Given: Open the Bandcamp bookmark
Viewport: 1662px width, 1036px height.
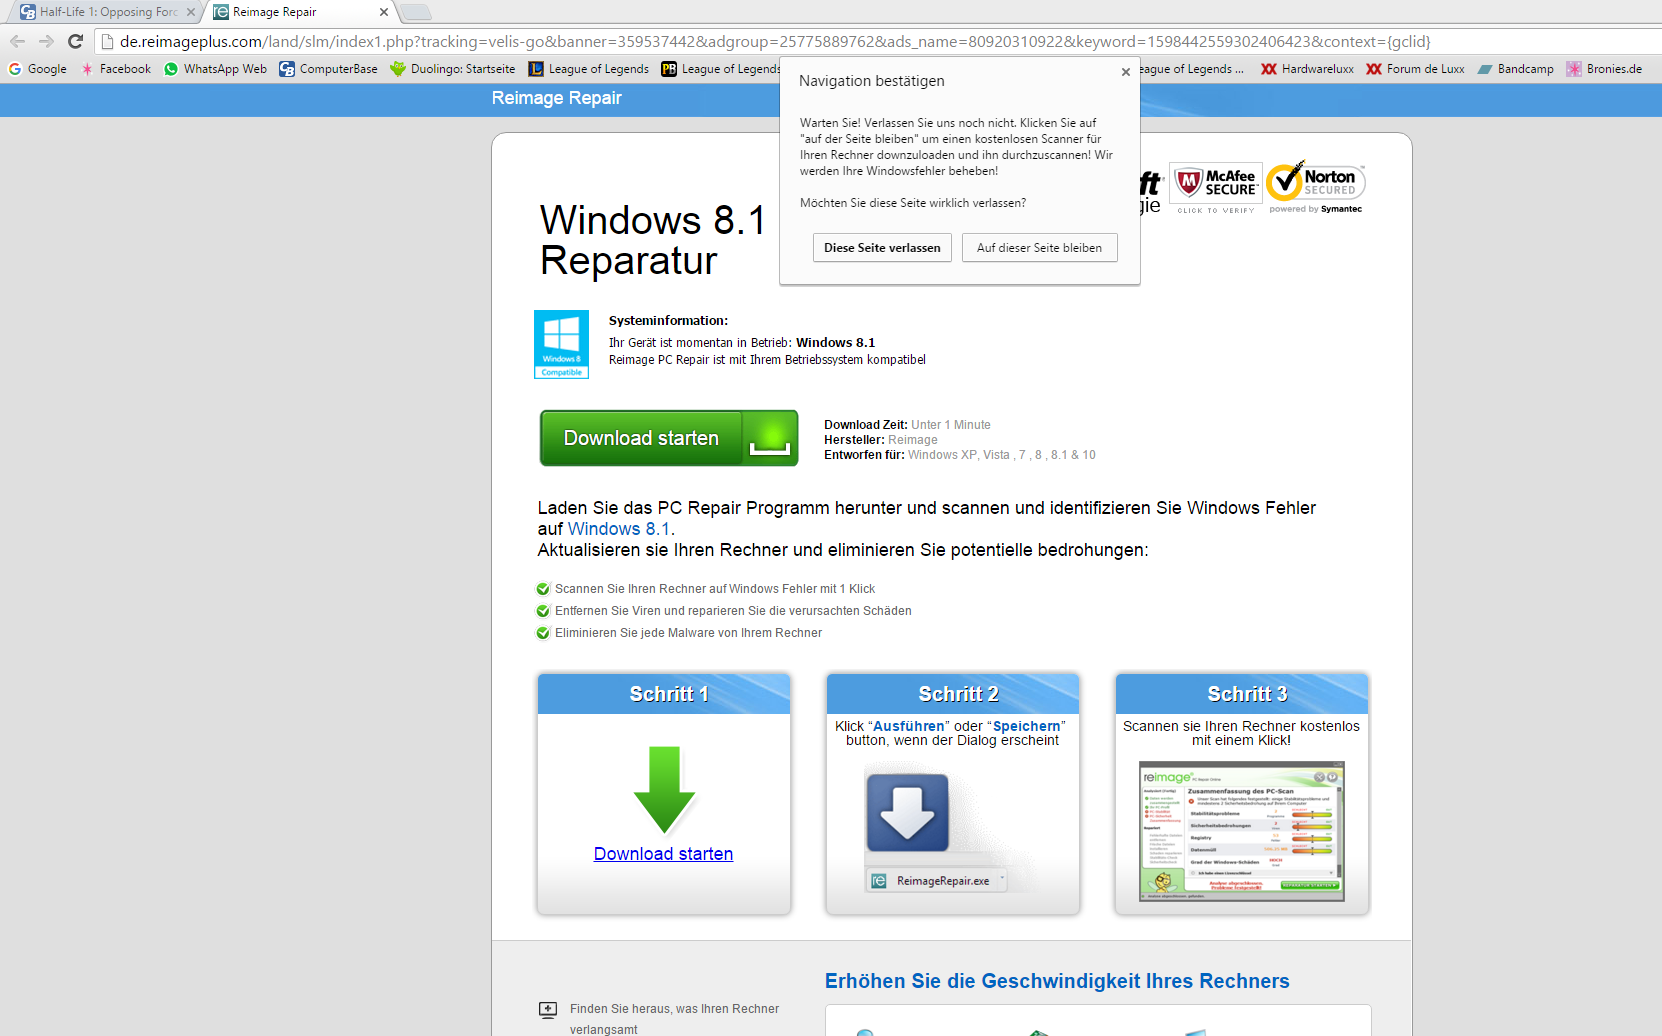Looking at the screenshot, I should [x=1515, y=69].
